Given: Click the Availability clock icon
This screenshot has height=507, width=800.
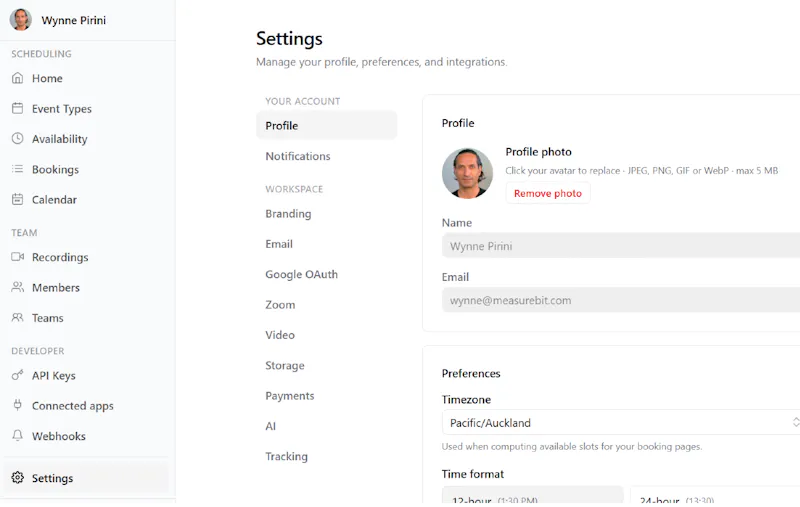Looking at the screenshot, I should click(x=17, y=139).
